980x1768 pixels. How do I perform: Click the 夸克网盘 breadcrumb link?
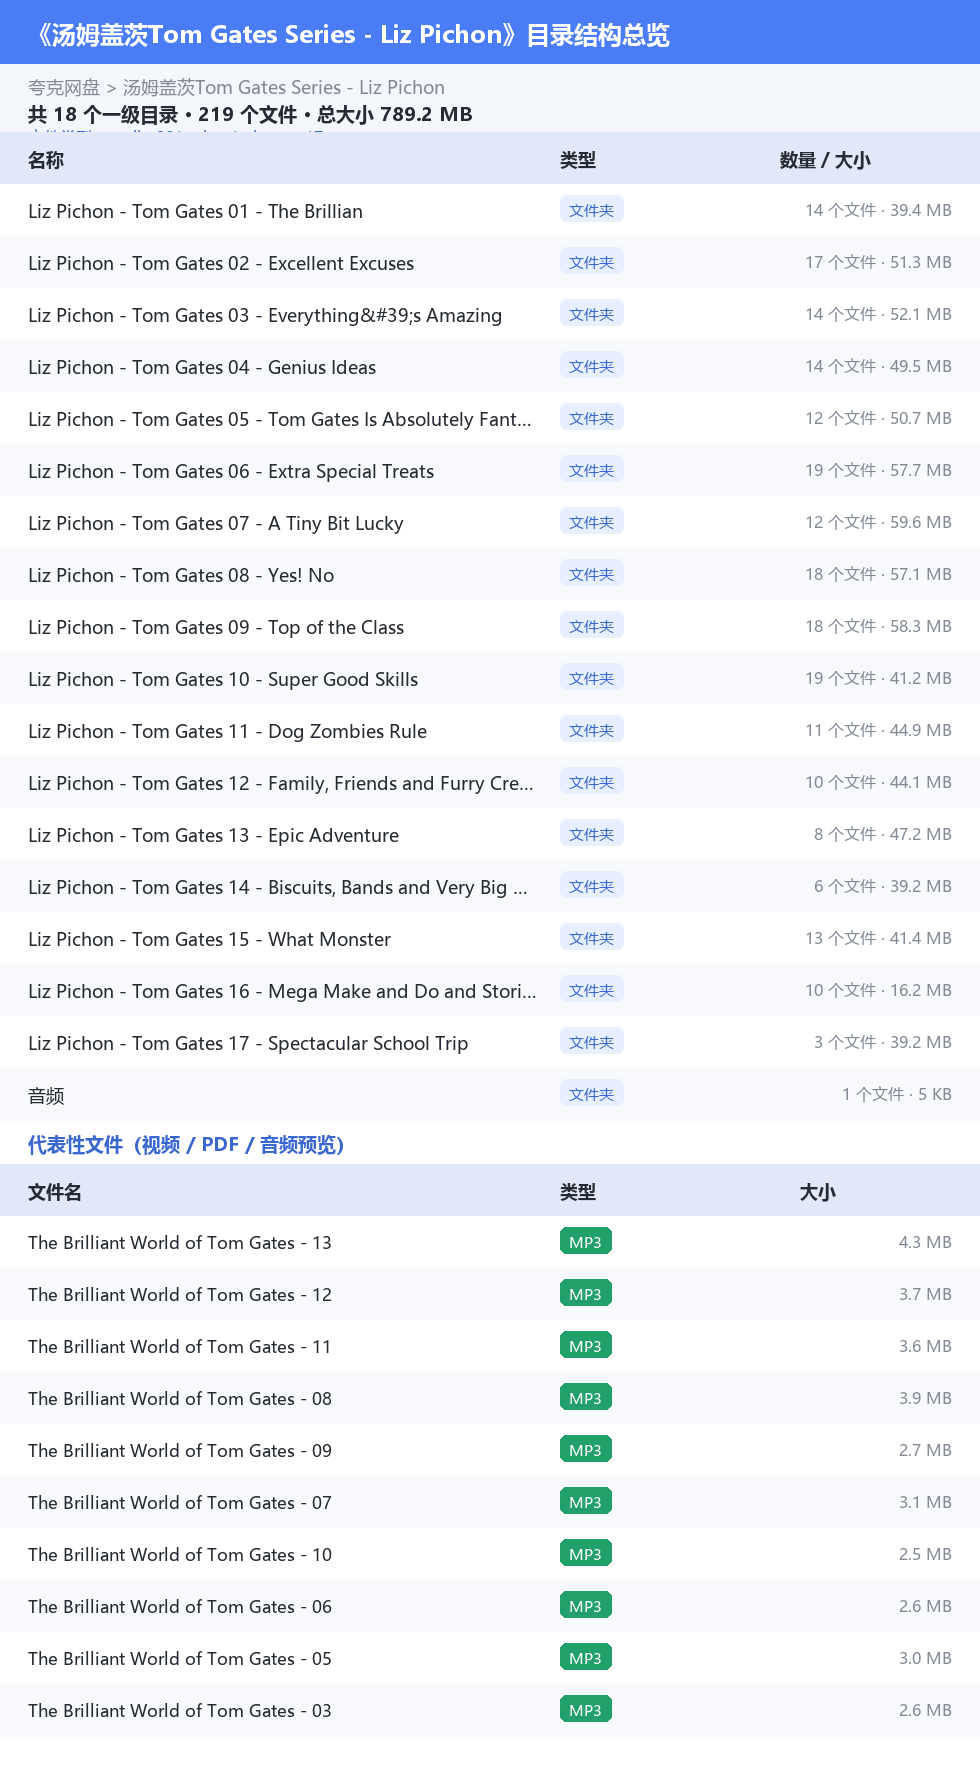click(x=64, y=88)
